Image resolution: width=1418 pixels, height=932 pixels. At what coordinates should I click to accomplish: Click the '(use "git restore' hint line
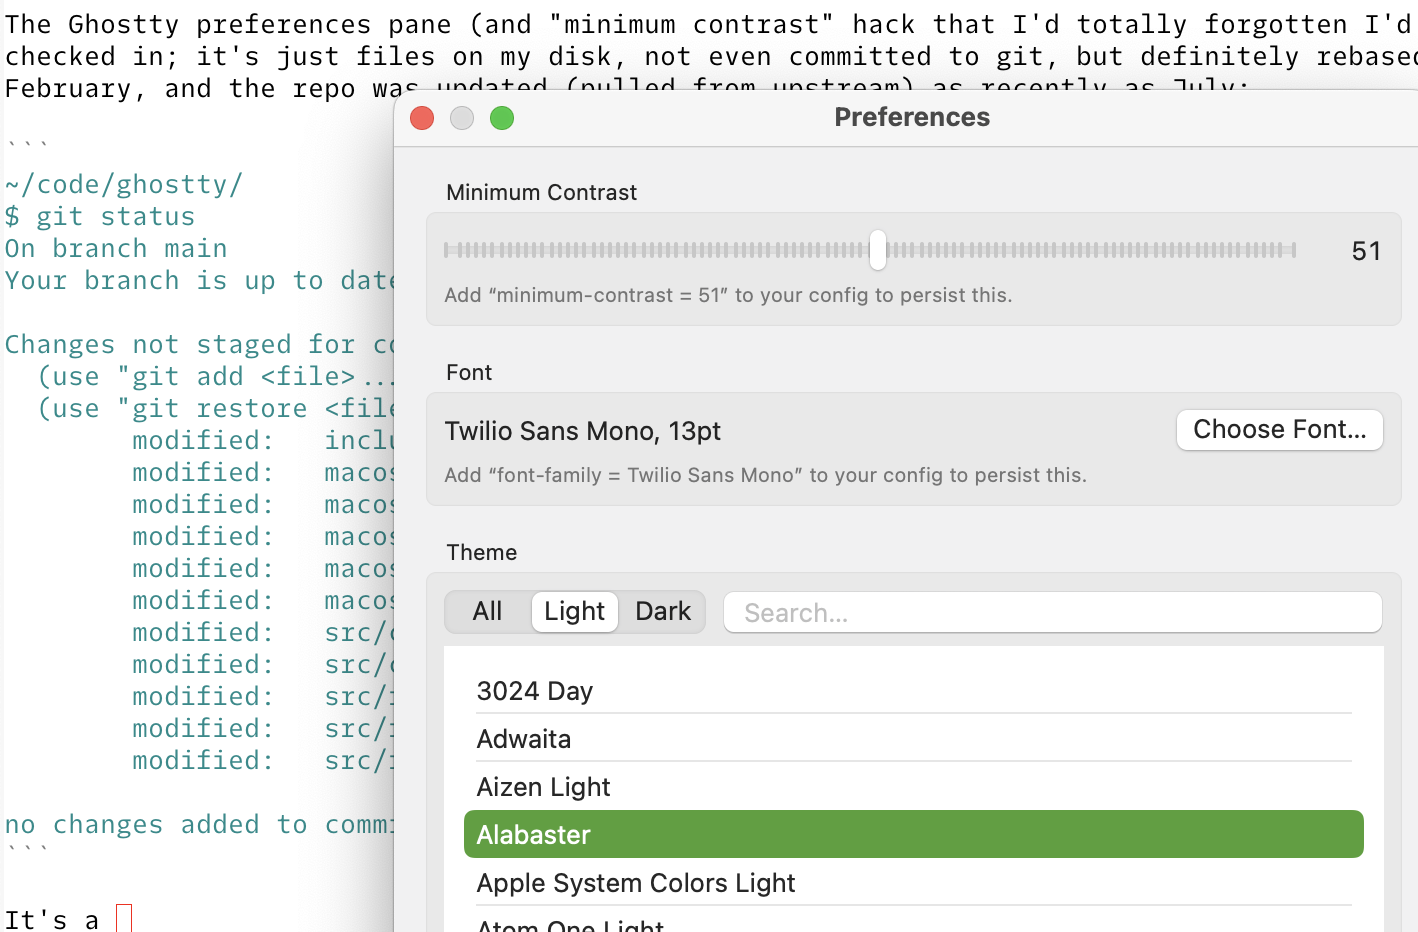coord(172,409)
